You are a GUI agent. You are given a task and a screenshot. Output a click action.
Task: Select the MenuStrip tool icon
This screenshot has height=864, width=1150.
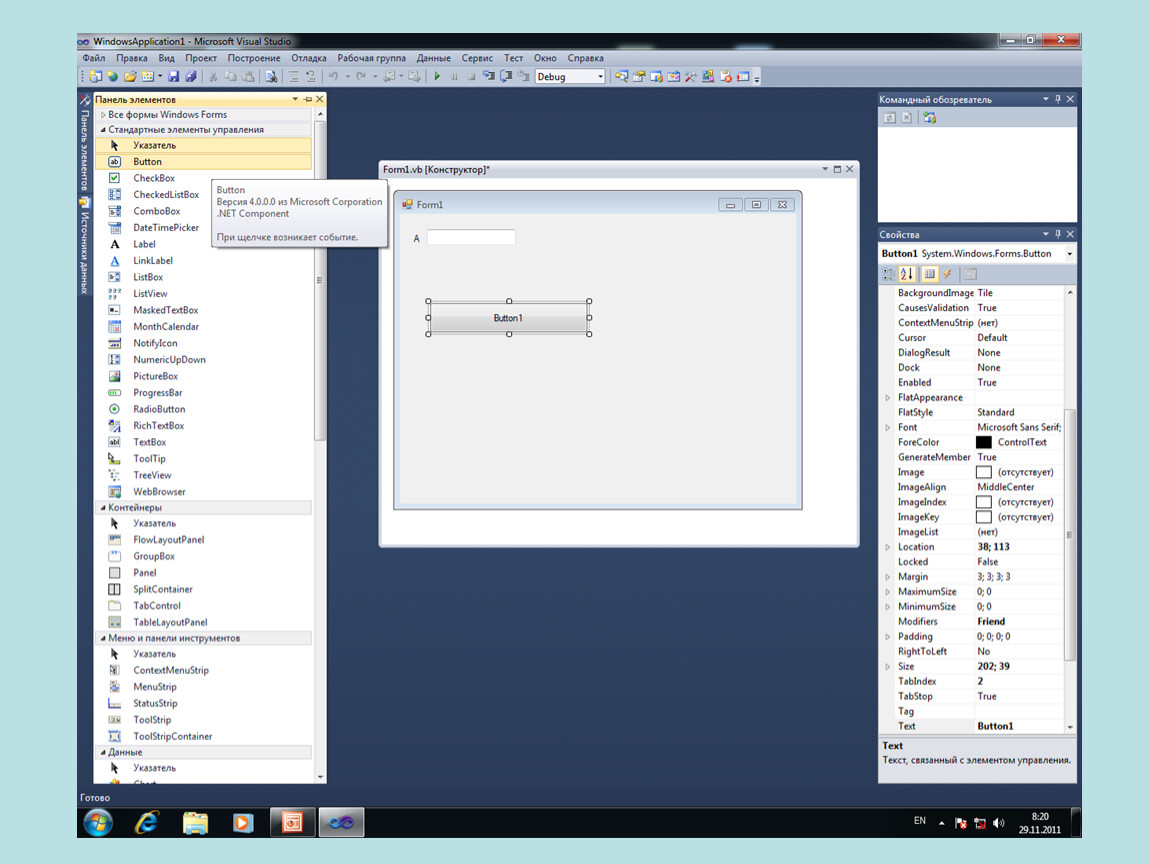pyautogui.click(x=114, y=687)
